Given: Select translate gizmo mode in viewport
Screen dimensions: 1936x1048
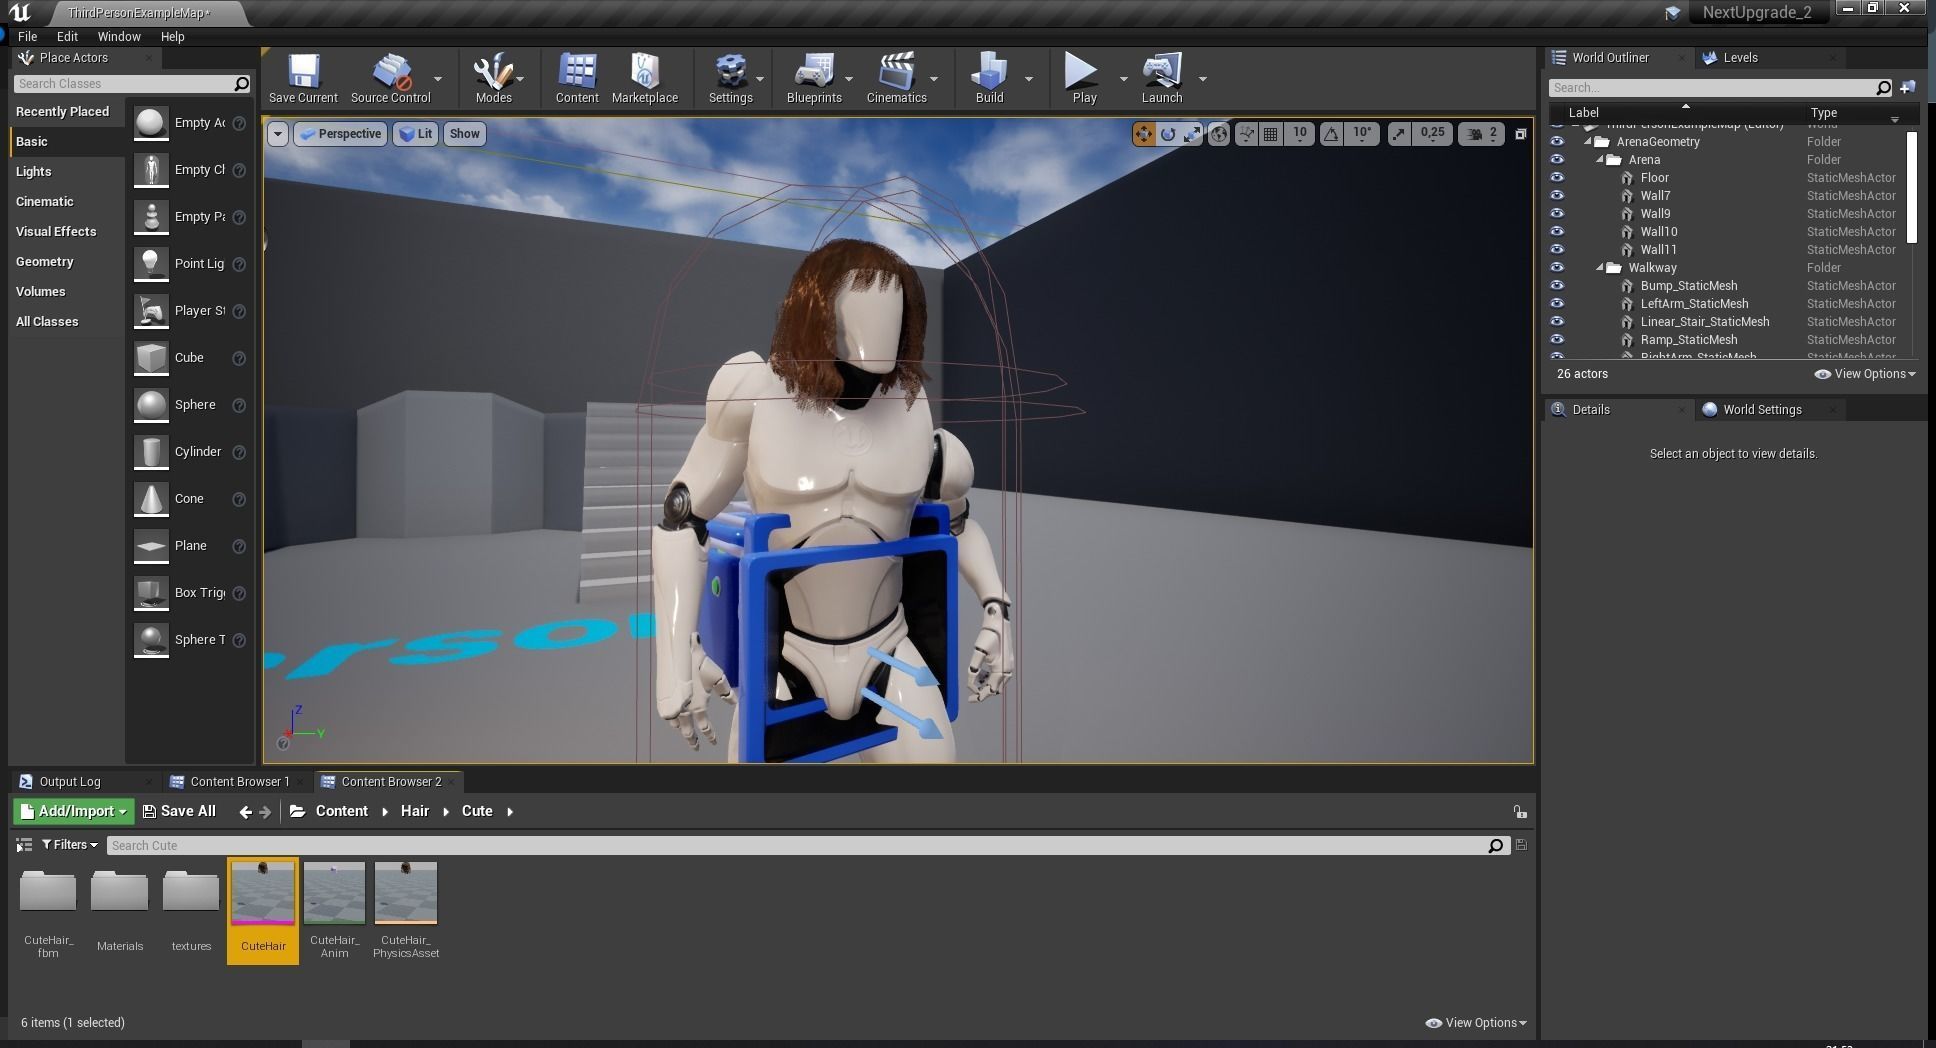Looking at the screenshot, I should tap(1143, 134).
